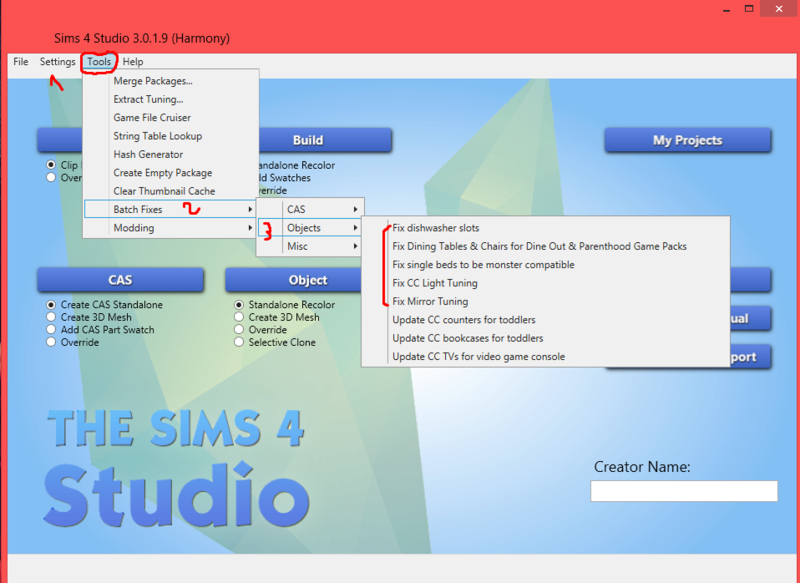The image size is (800, 583).
Task: Click the Build button
Action: (x=325, y=140)
